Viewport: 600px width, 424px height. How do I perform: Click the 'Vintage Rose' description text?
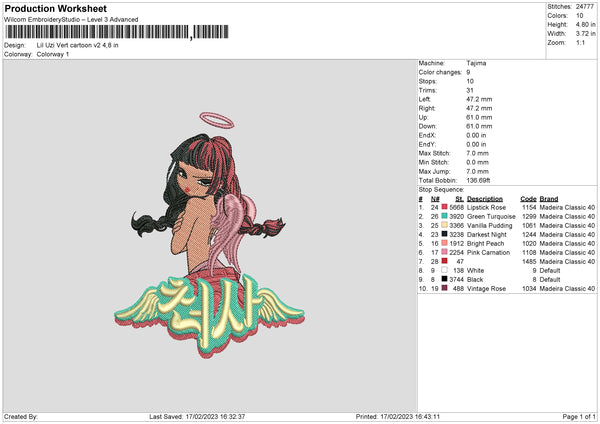point(486,289)
